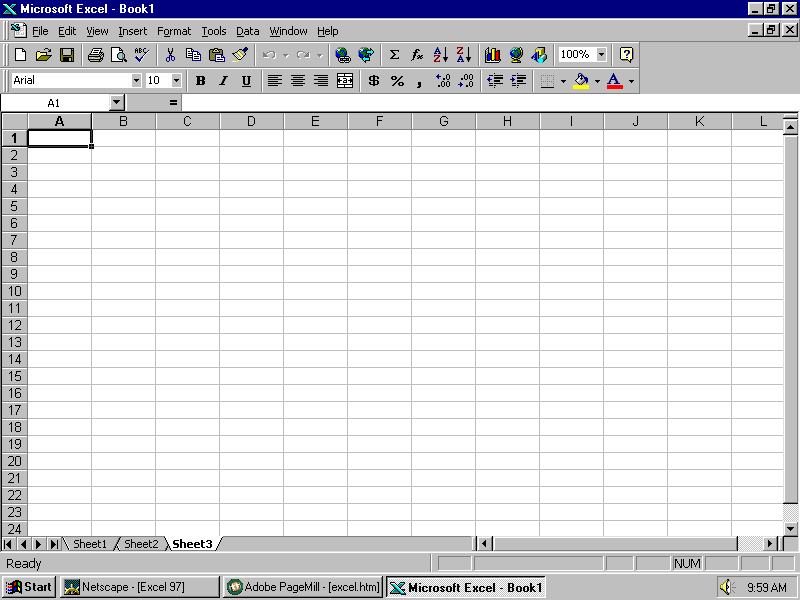The height and width of the screenshot is (600, 800).
Task: Increase the cell indent
Action: point(518,81)
